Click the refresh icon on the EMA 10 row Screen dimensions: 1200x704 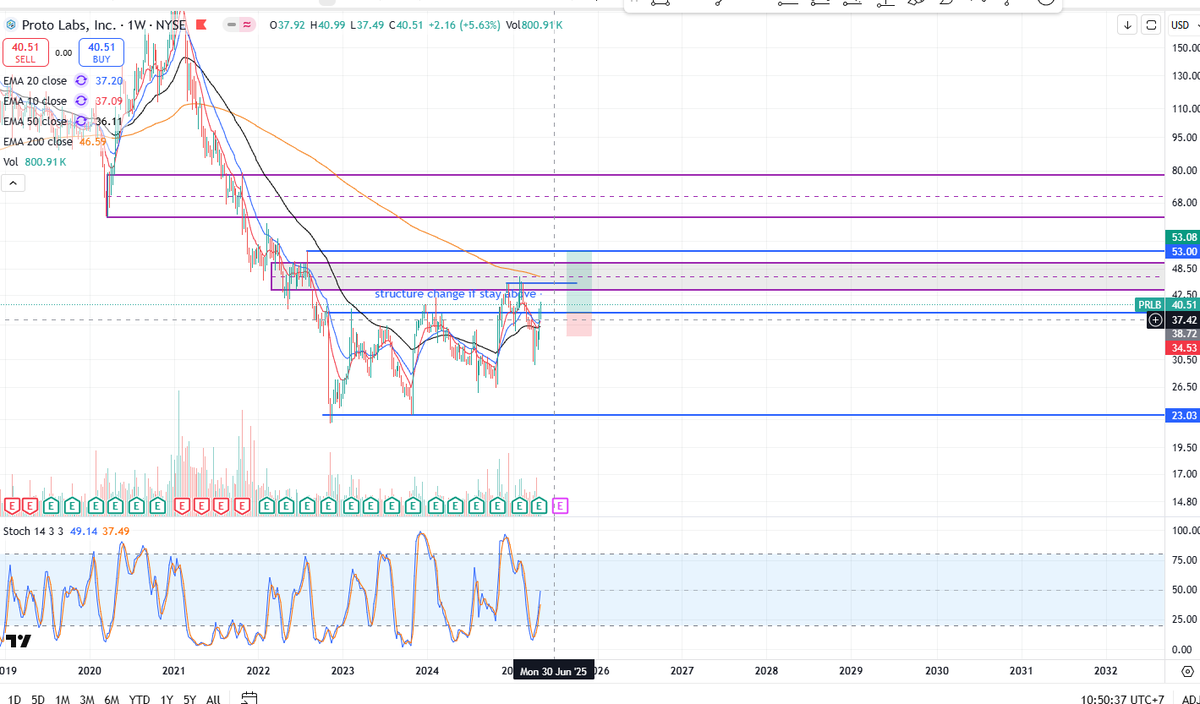pos(81,101)
